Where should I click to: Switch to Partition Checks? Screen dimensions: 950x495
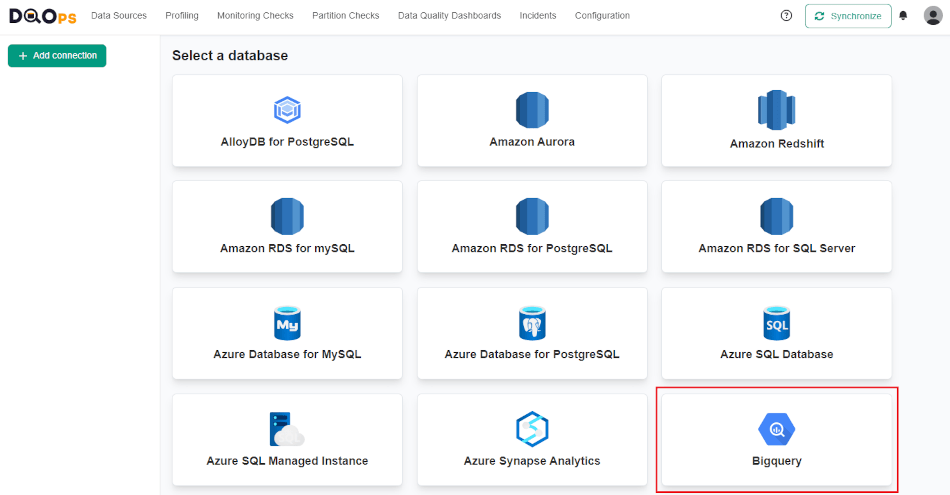(345, 16)
